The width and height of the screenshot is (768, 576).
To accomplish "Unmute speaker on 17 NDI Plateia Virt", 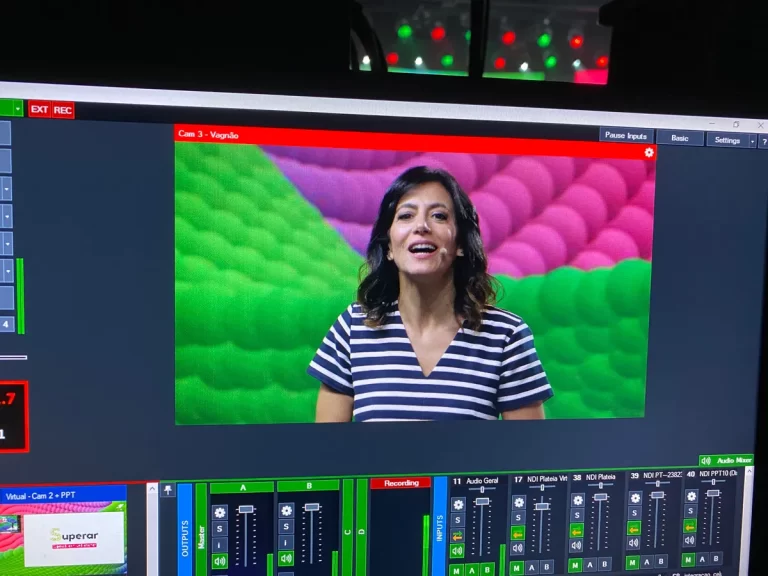I will pos(518,548).
